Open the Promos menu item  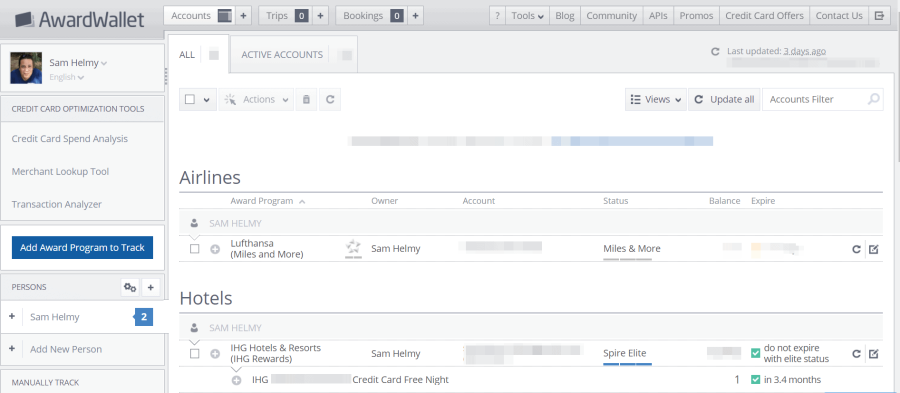(x=696, y=16)
